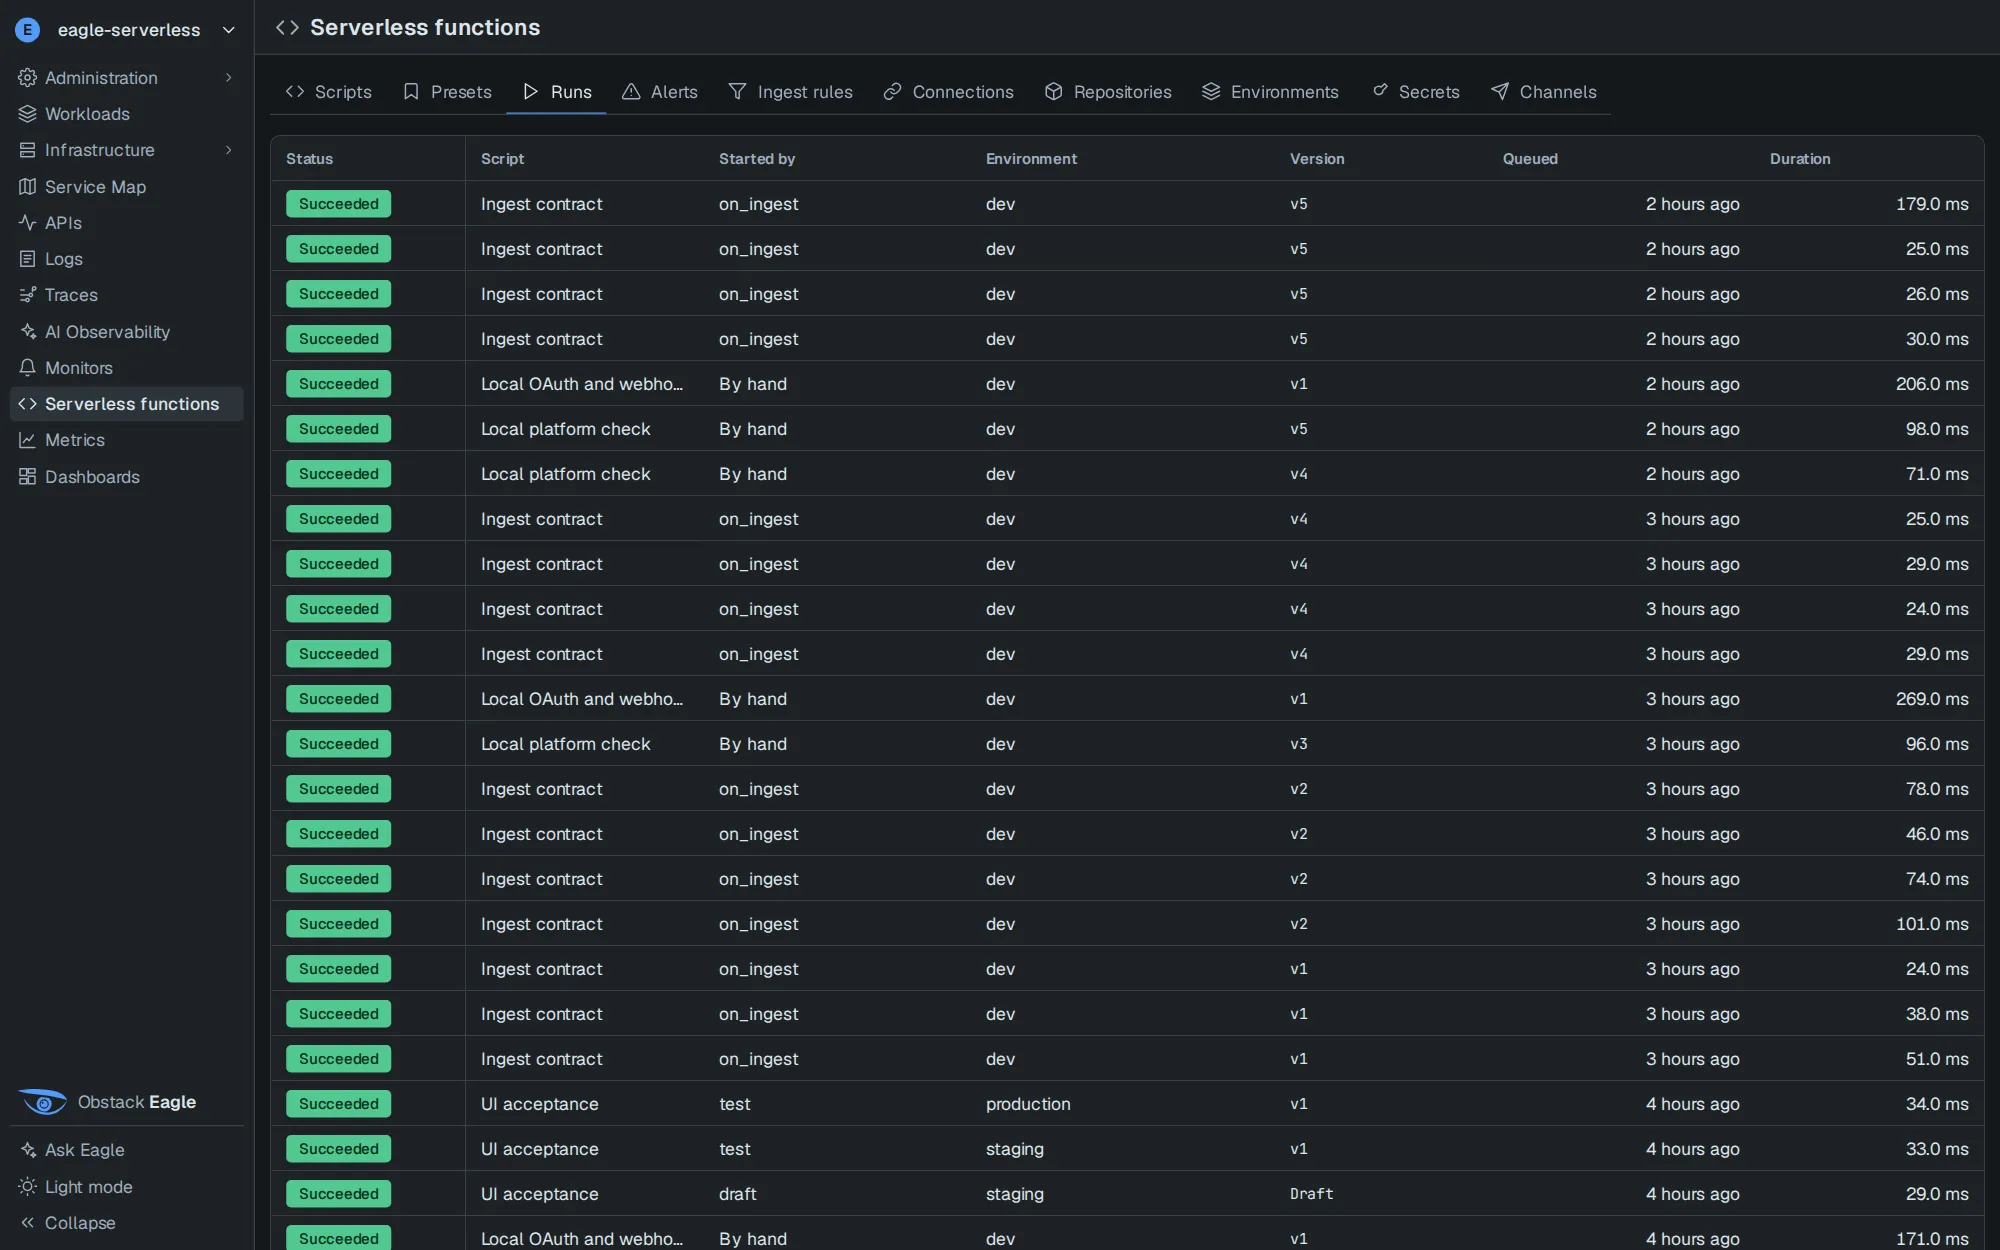
Task: Open the Channels tab
Action: point(1544,92)
